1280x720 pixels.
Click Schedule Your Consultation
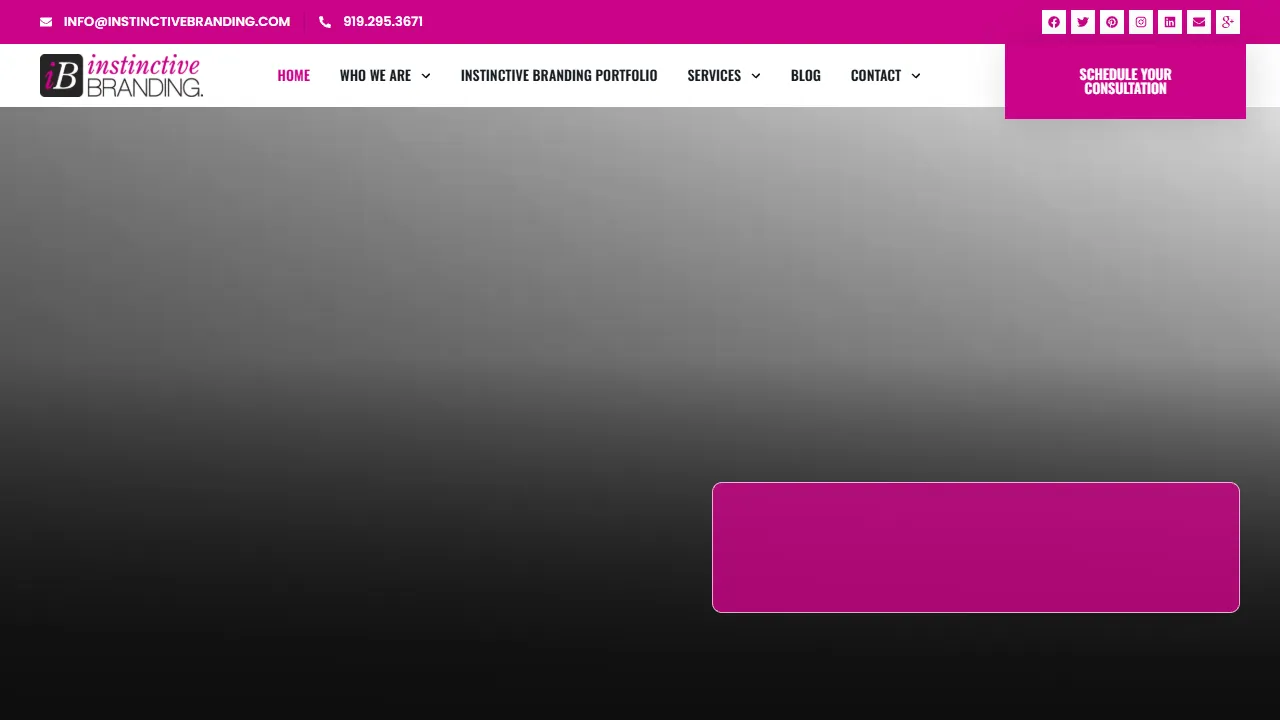[1124, 81]
